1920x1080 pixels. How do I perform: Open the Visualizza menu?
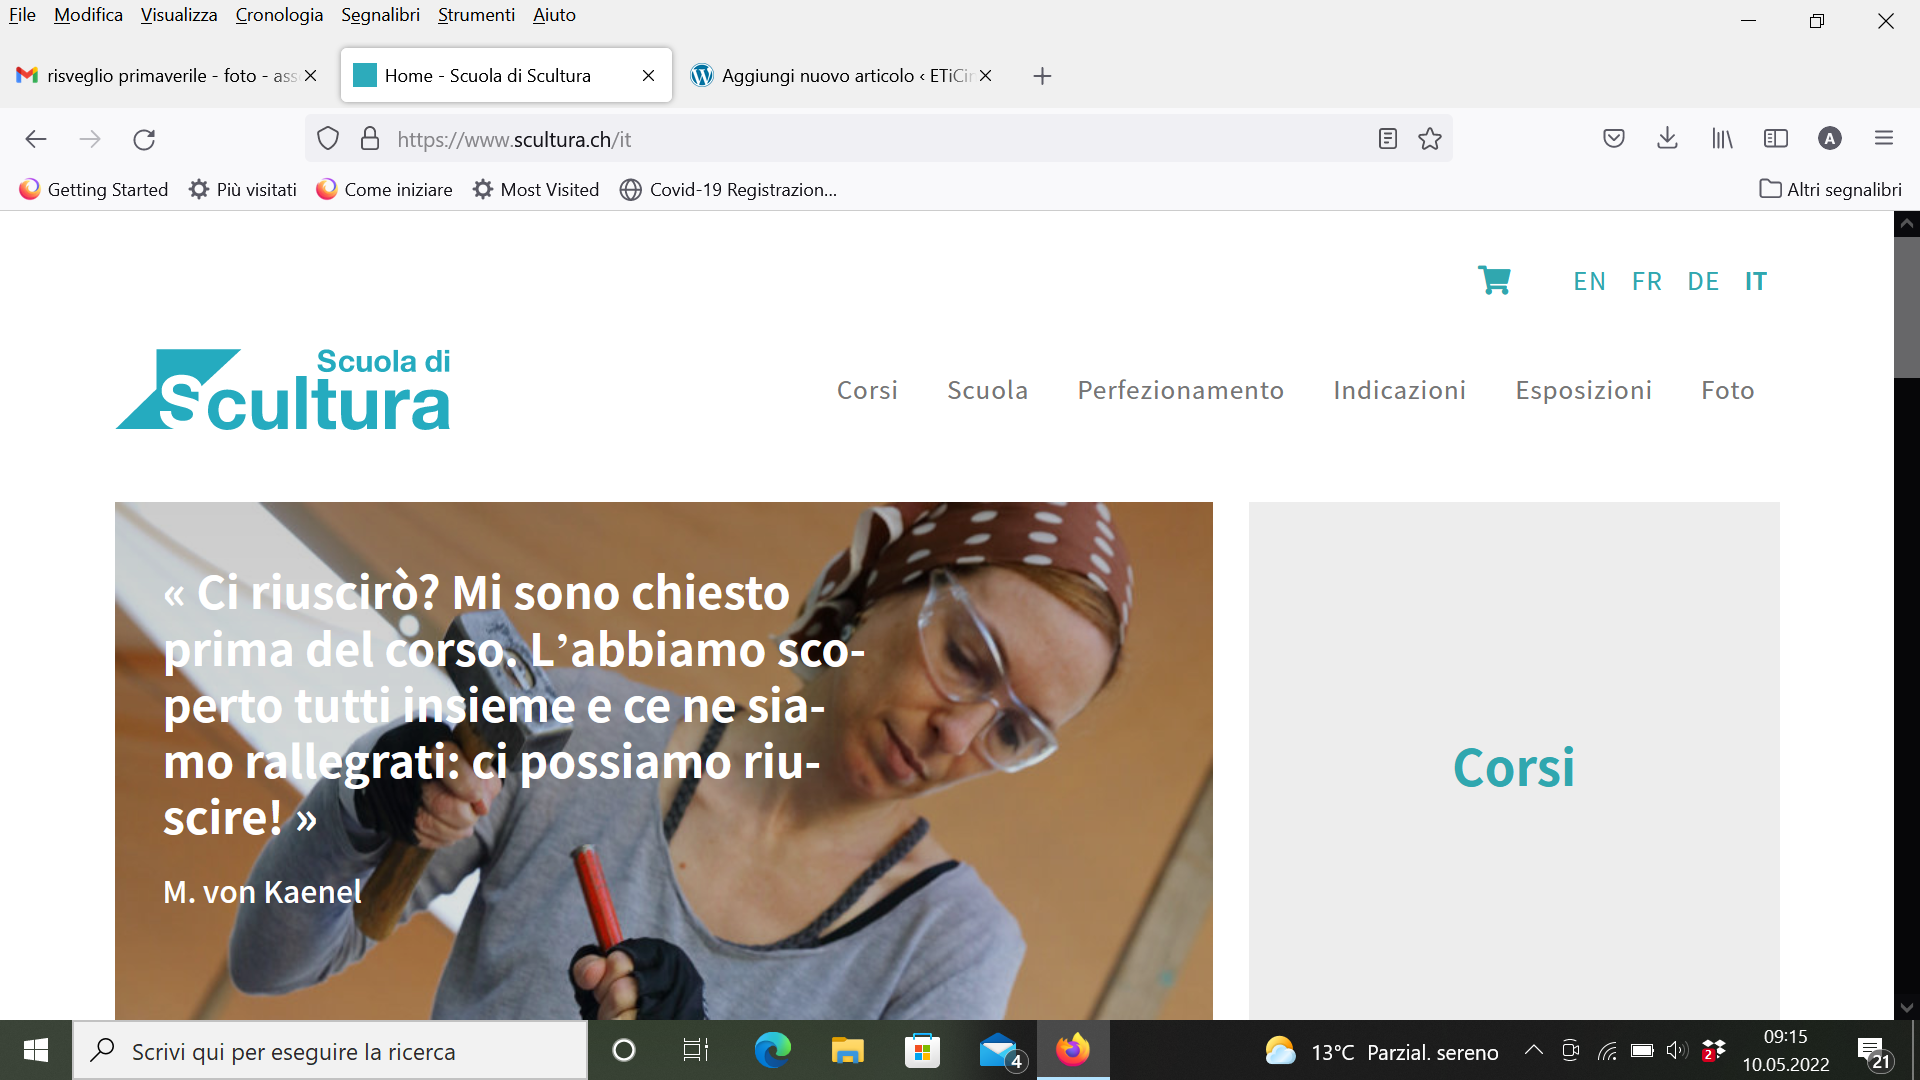[x=179, y=15]
